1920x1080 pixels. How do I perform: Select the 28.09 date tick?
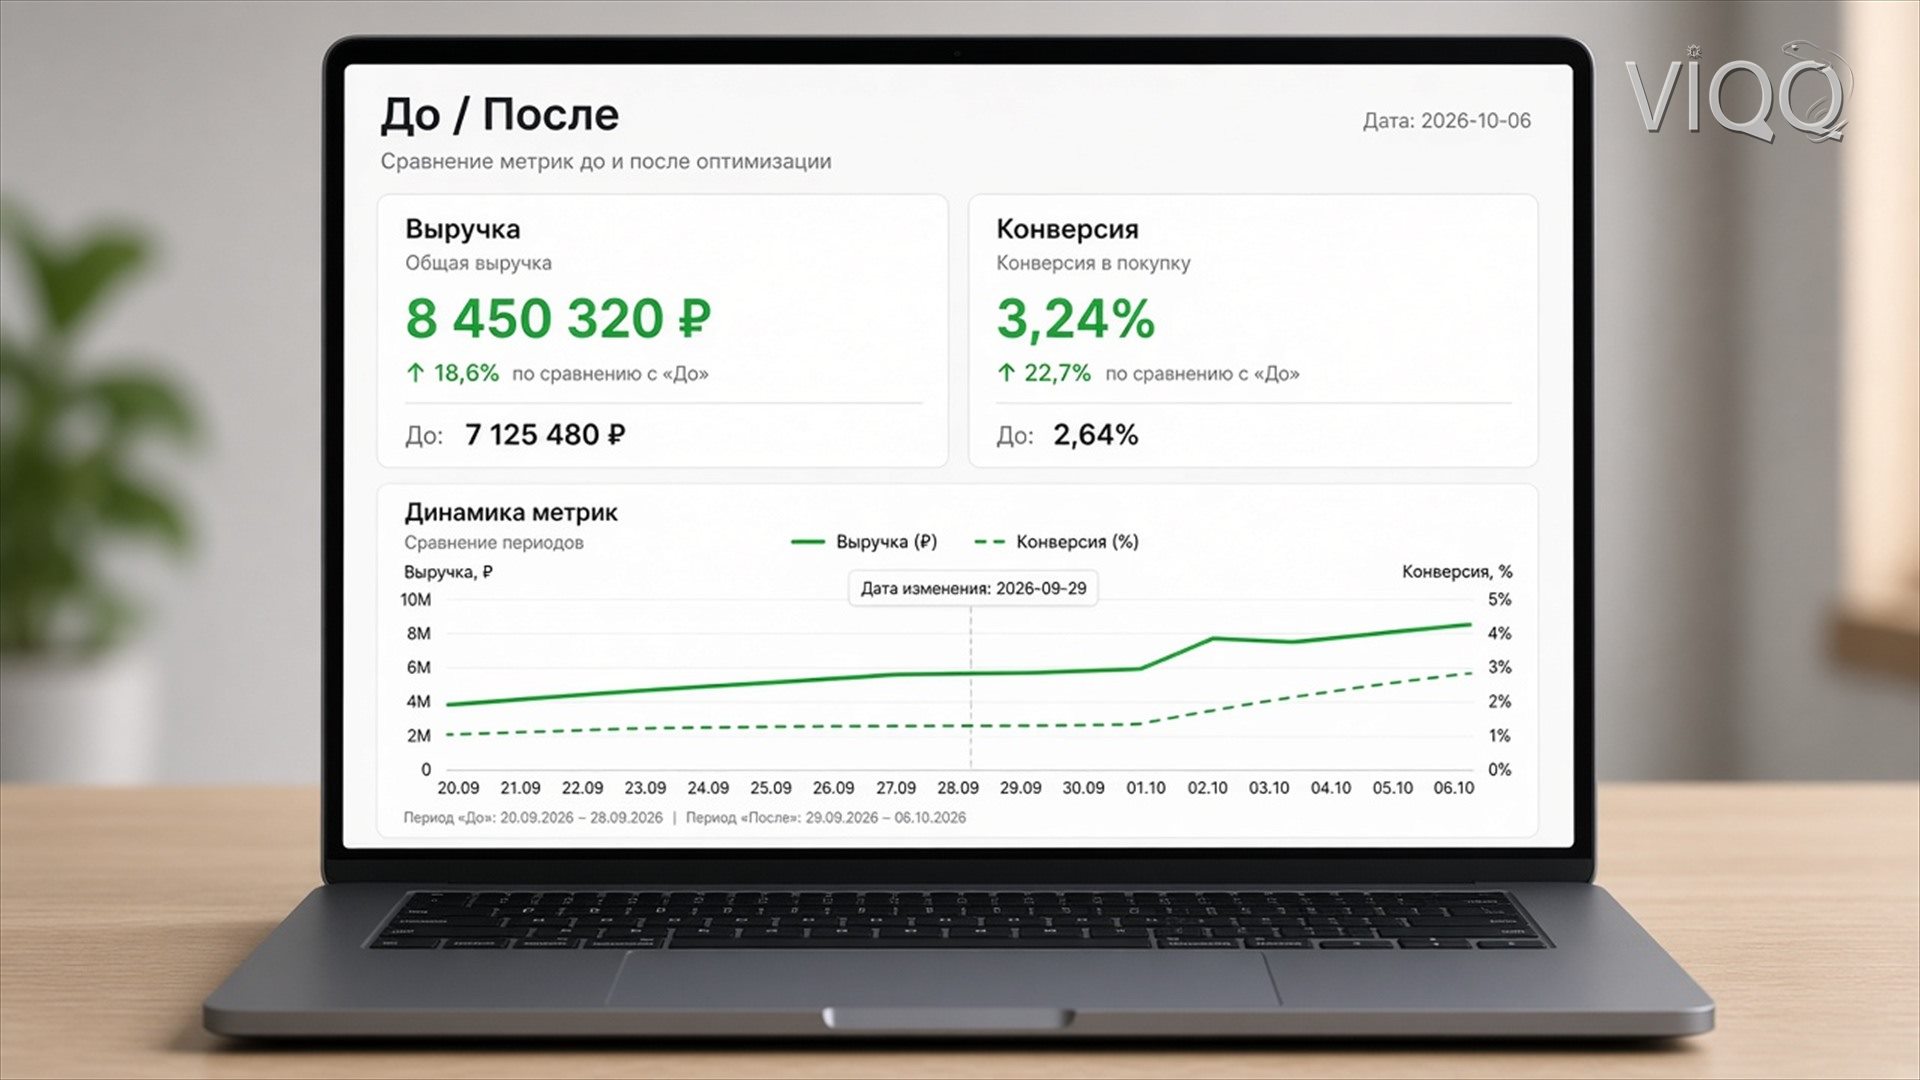coord(958,788)
